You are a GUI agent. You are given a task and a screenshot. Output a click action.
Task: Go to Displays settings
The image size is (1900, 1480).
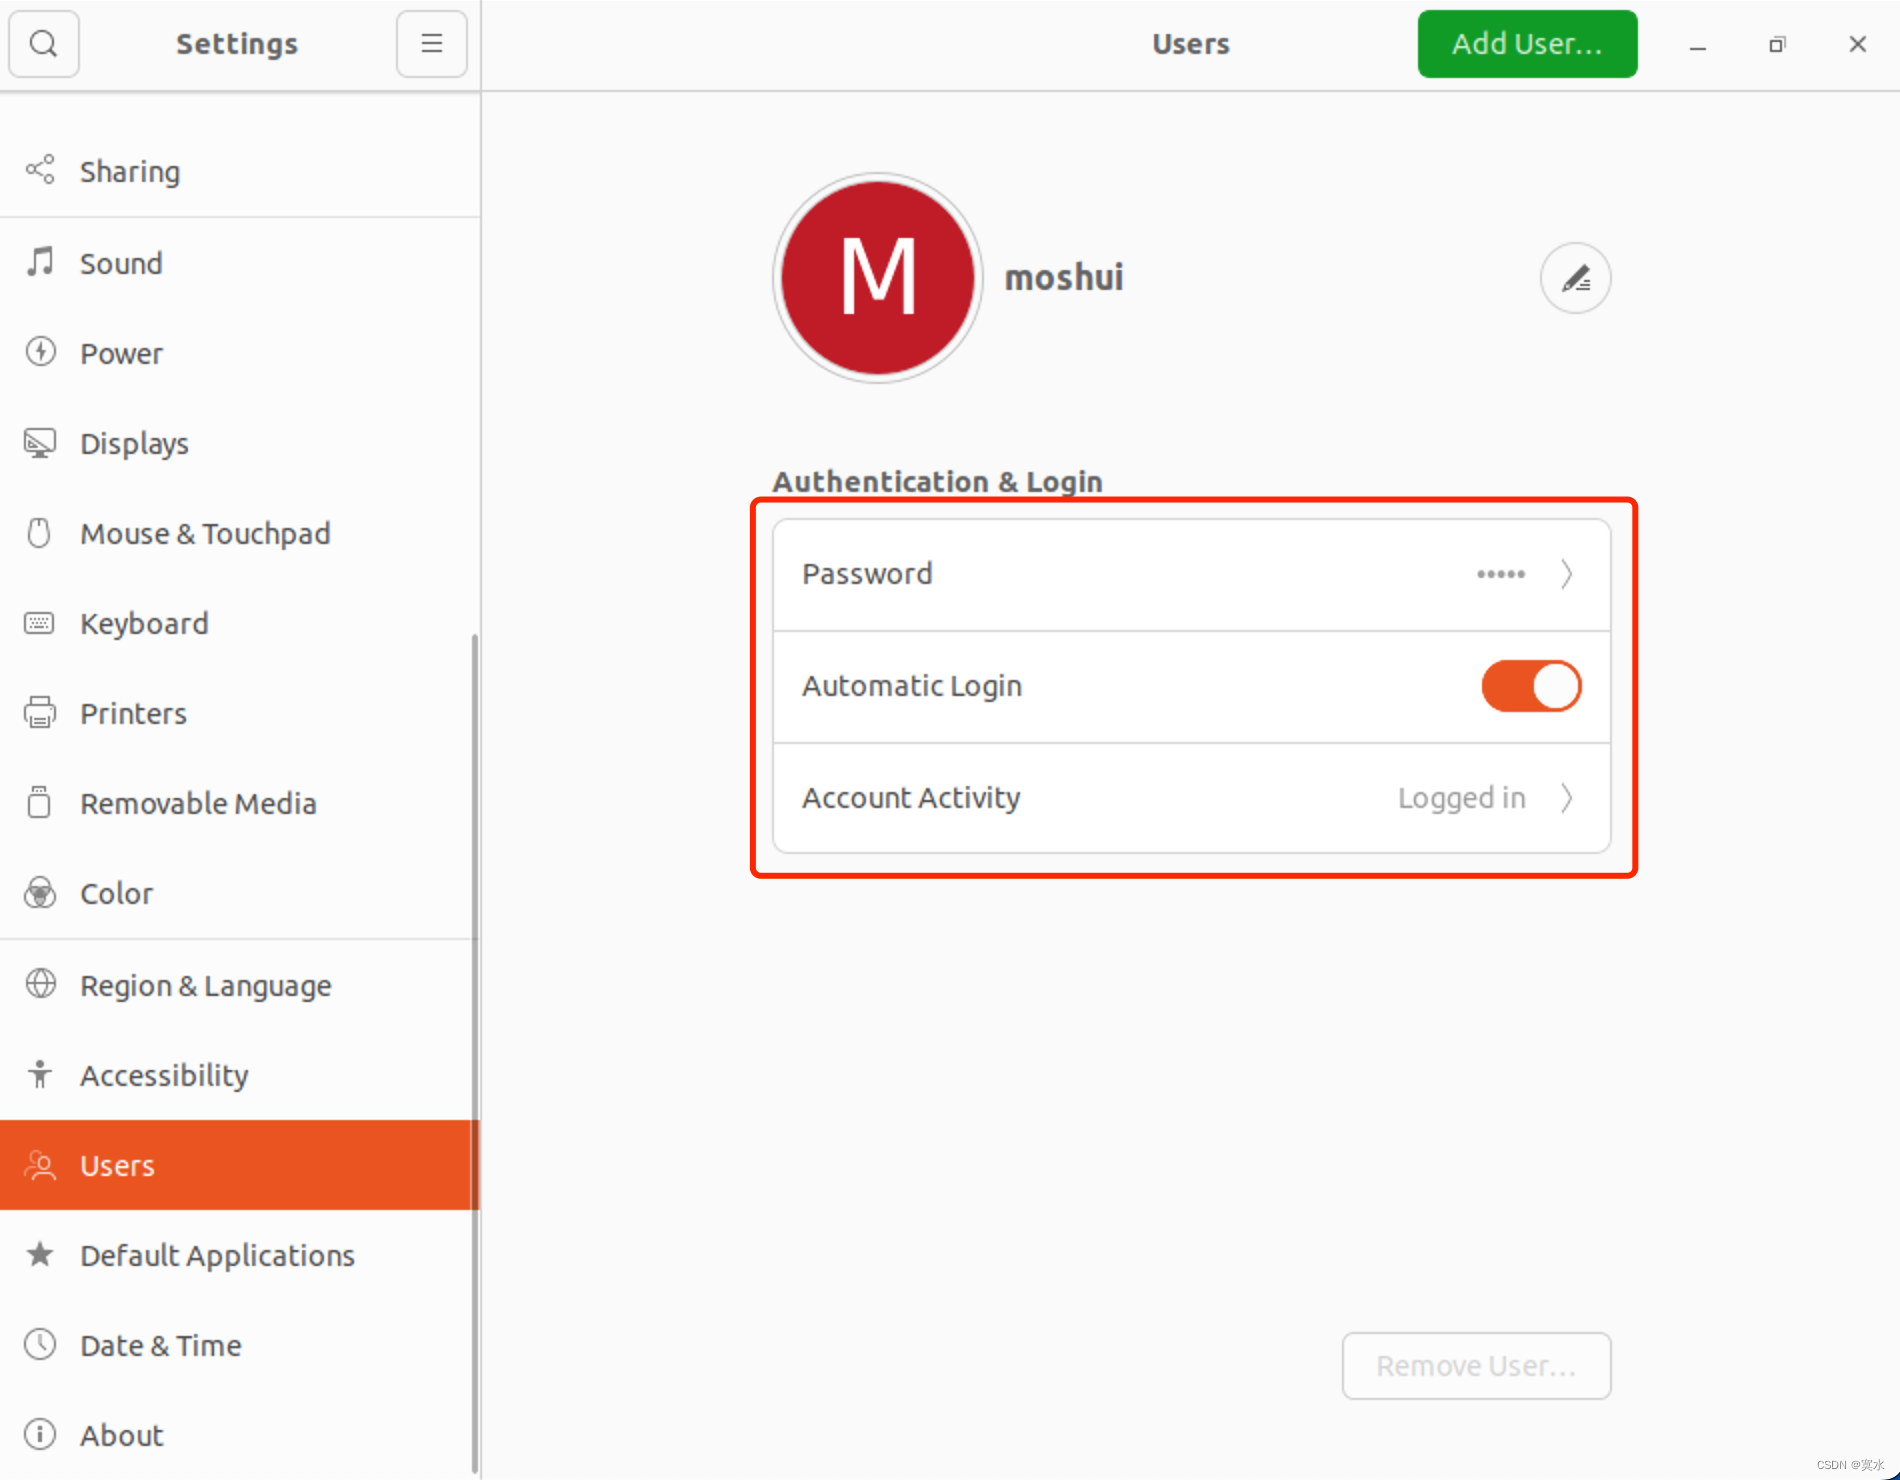point(240,443)
